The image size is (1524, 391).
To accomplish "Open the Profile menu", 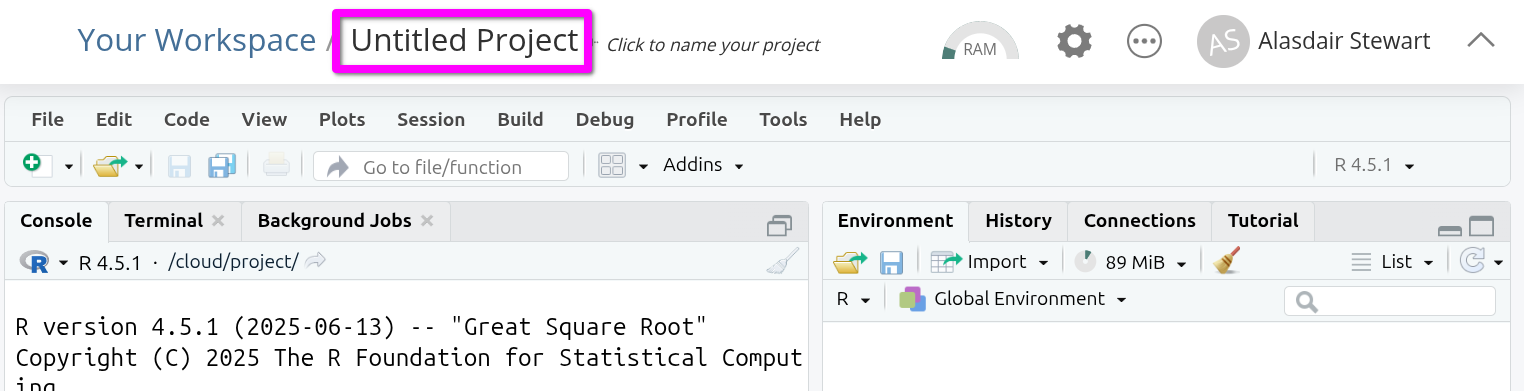I will (697, 120).
